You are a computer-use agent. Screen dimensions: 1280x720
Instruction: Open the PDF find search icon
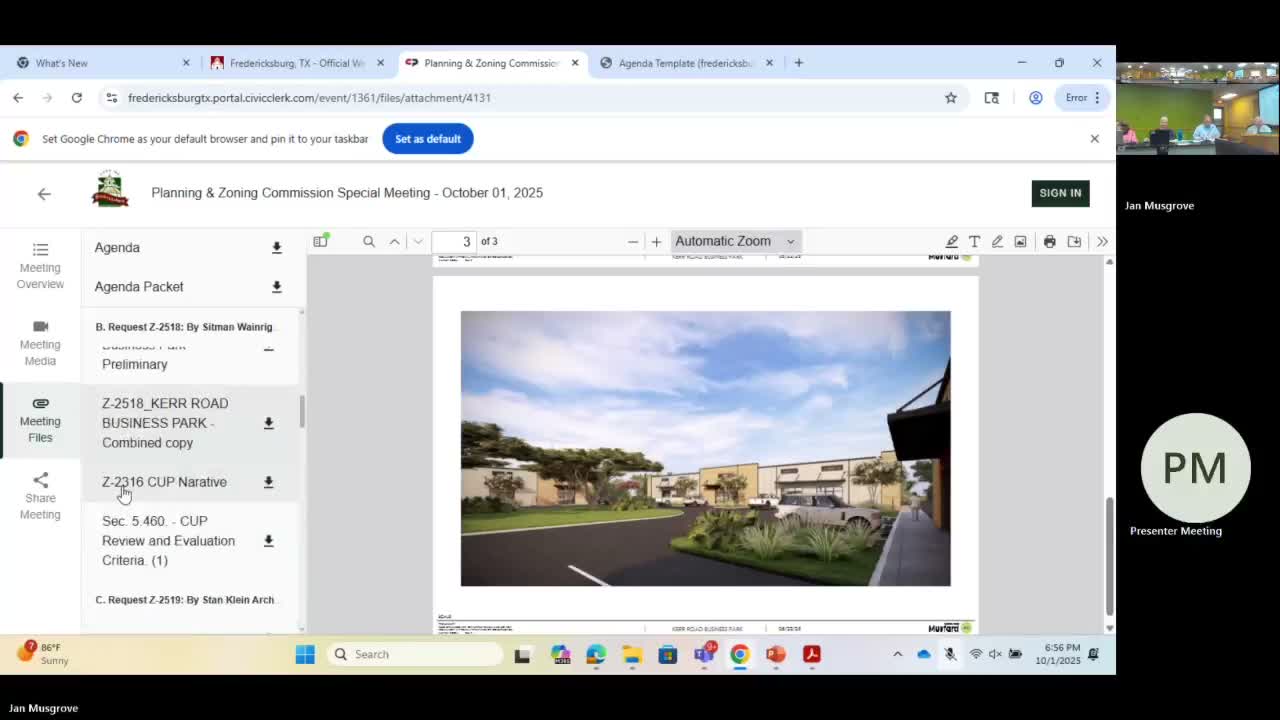(369, 241)
